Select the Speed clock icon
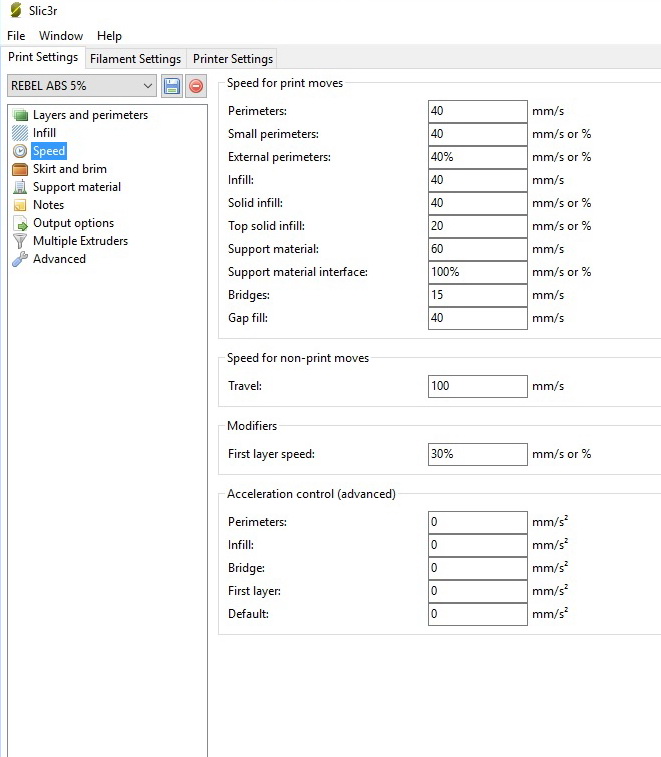This screenshot has width=661, height=757. pyautogui.click(x=20, y=151)
